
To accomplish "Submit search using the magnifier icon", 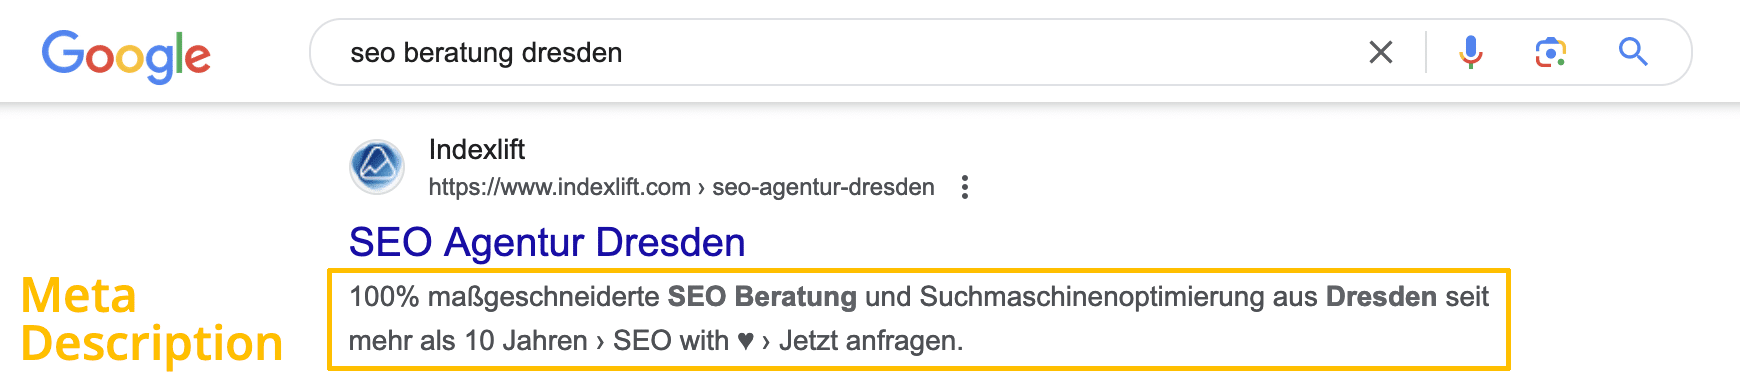I will click(1633, 52).
